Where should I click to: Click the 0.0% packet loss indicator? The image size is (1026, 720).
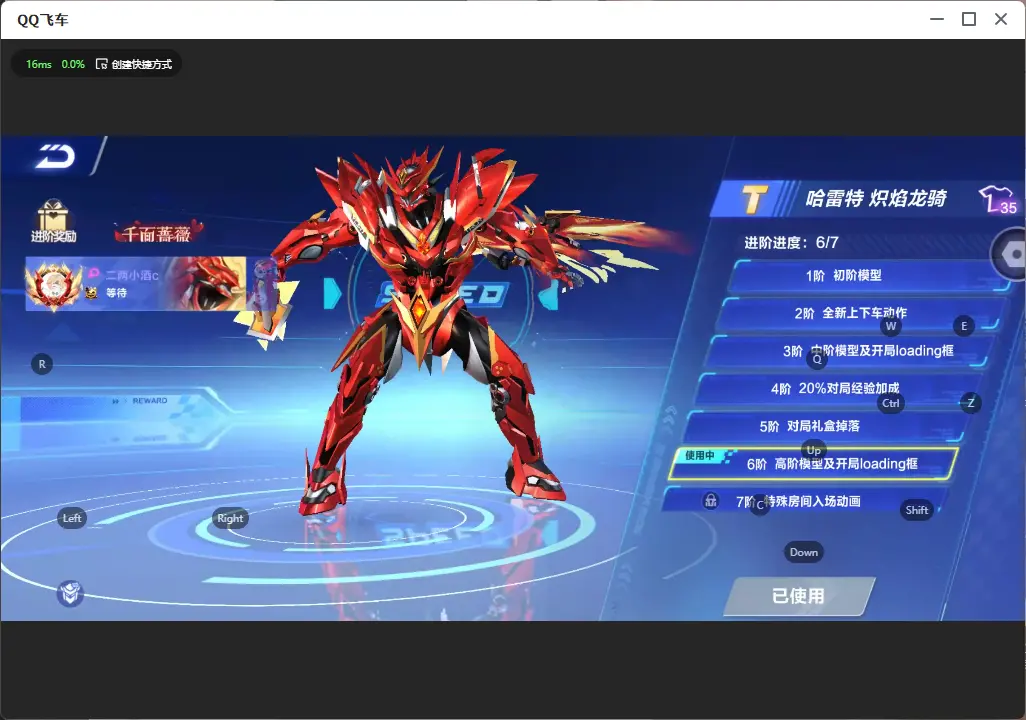73,64
